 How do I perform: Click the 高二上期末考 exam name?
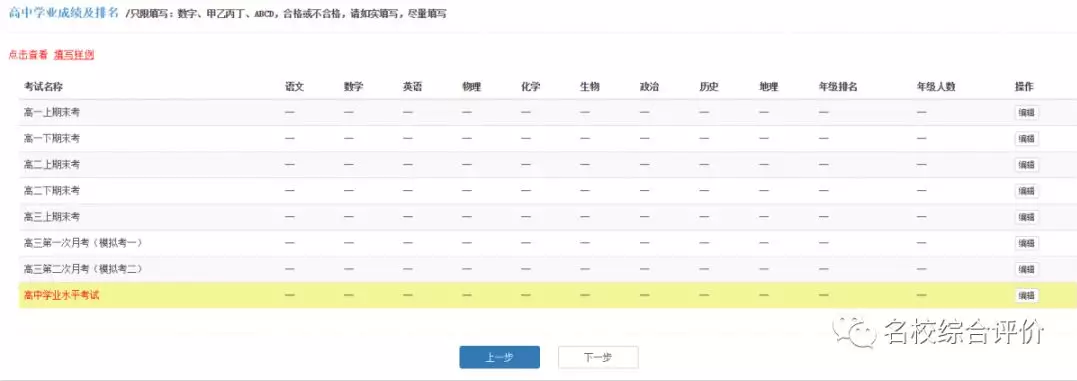[x=52, y=164]
